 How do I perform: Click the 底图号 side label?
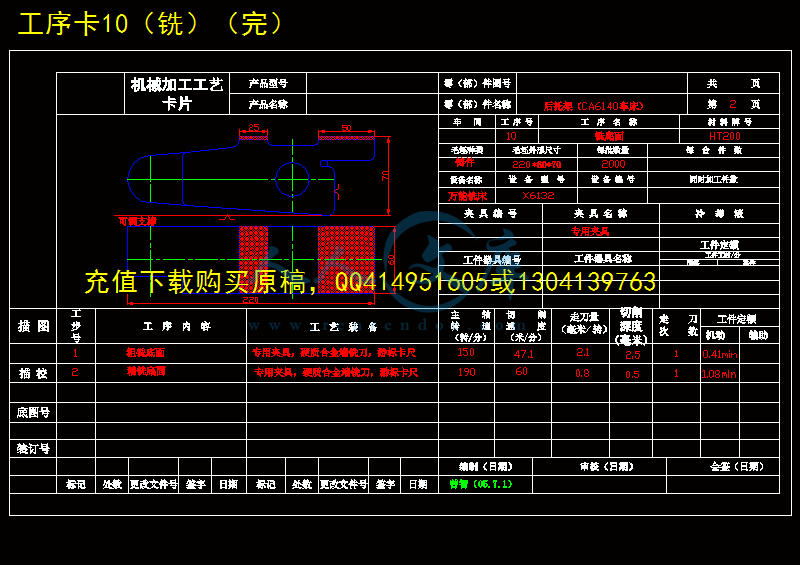pyautogui.click(x=33, y=412)
